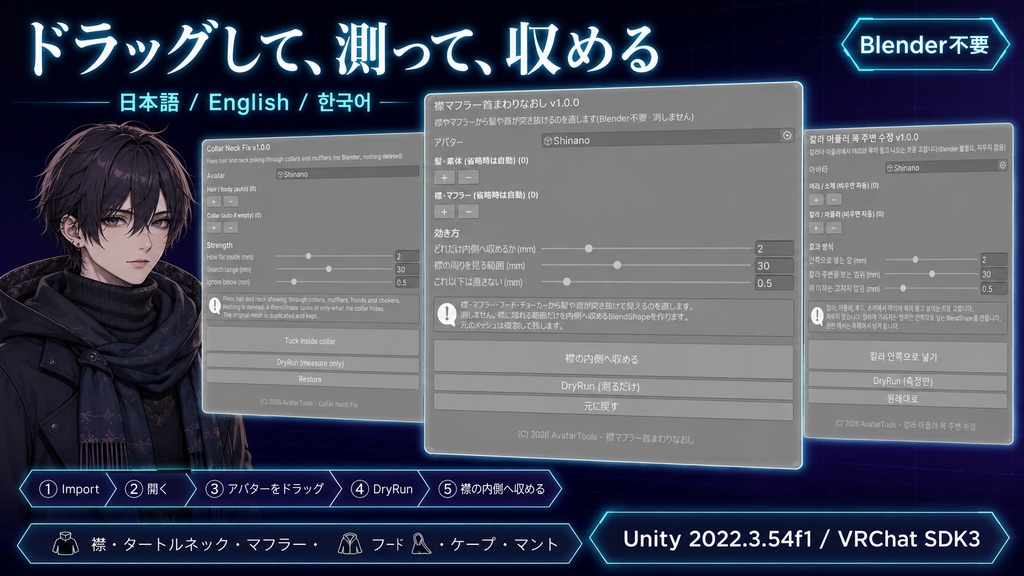The image size is (1024, 576).
Task: Click the Collar Neck Fix v1.0.0 title
Action: click(x=238, y=148)
